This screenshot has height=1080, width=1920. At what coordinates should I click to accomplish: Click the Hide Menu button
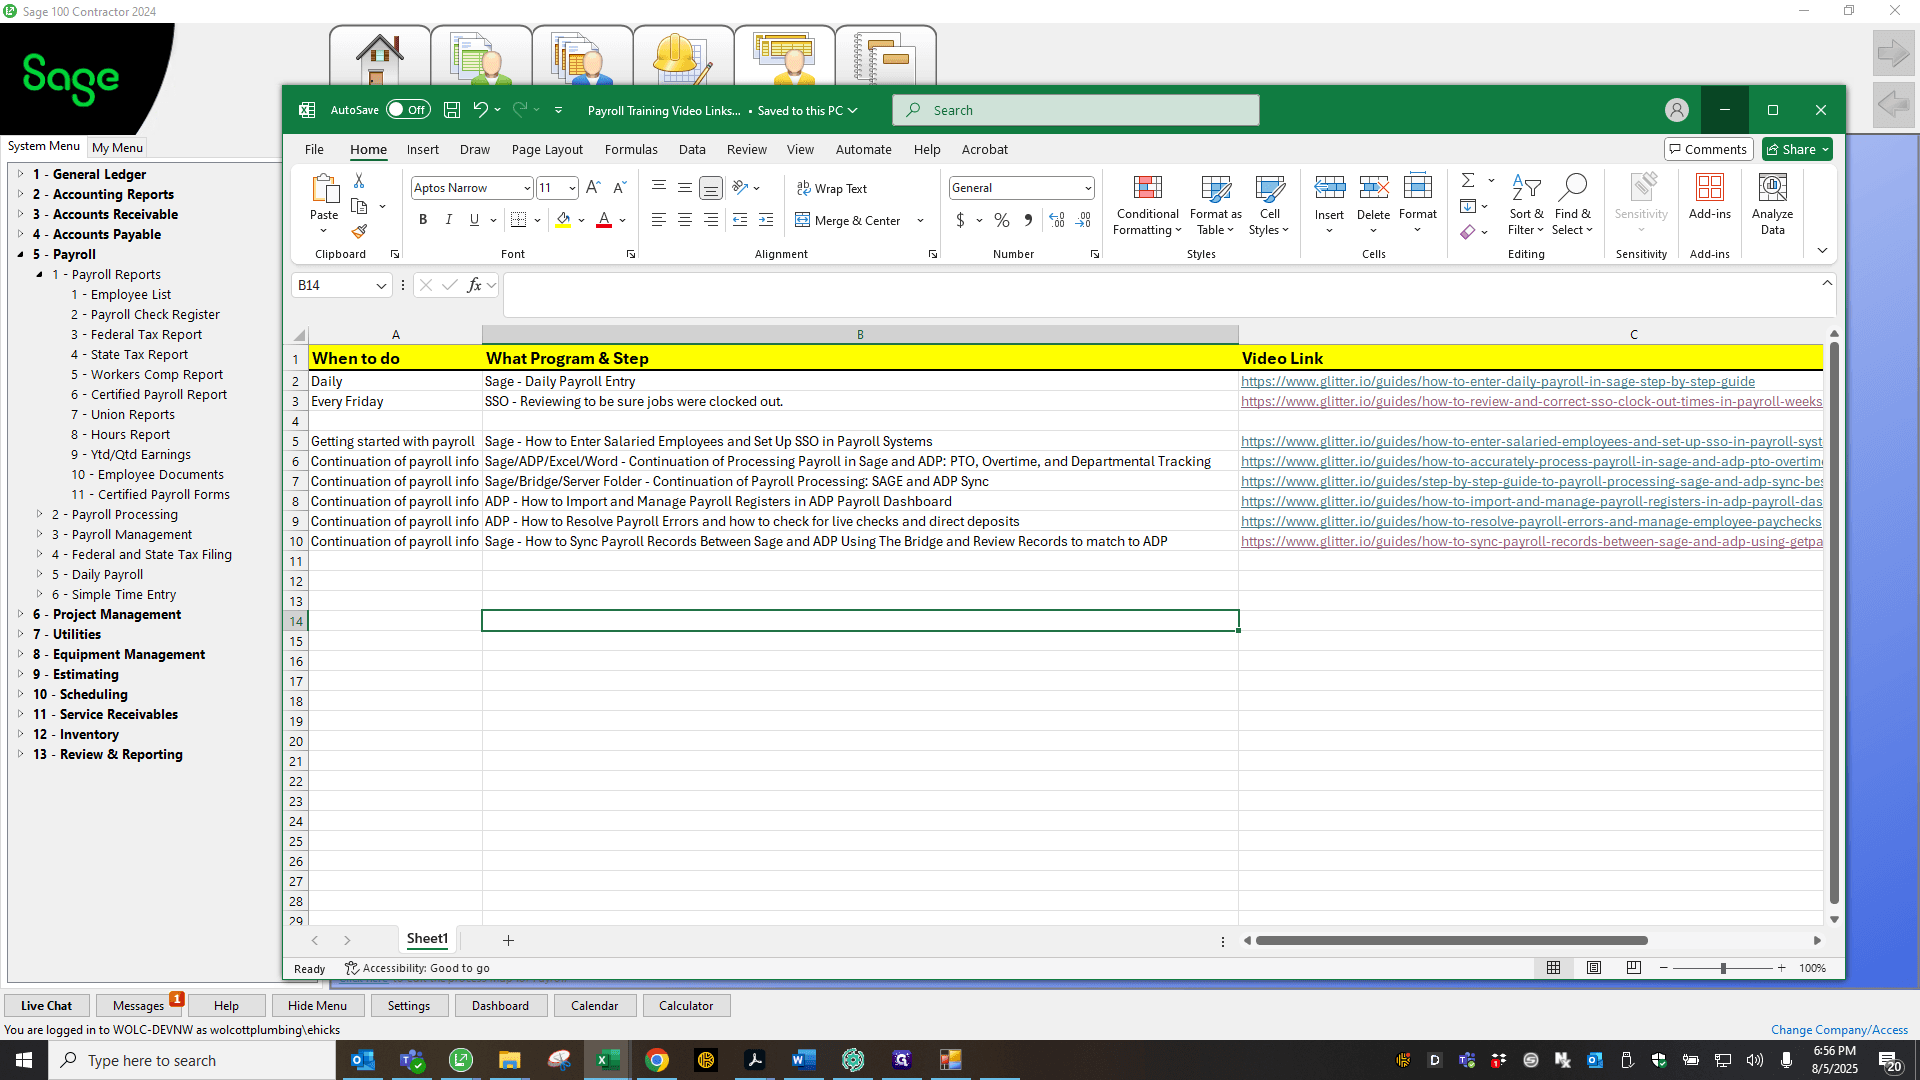click(x=317, y=1006)
